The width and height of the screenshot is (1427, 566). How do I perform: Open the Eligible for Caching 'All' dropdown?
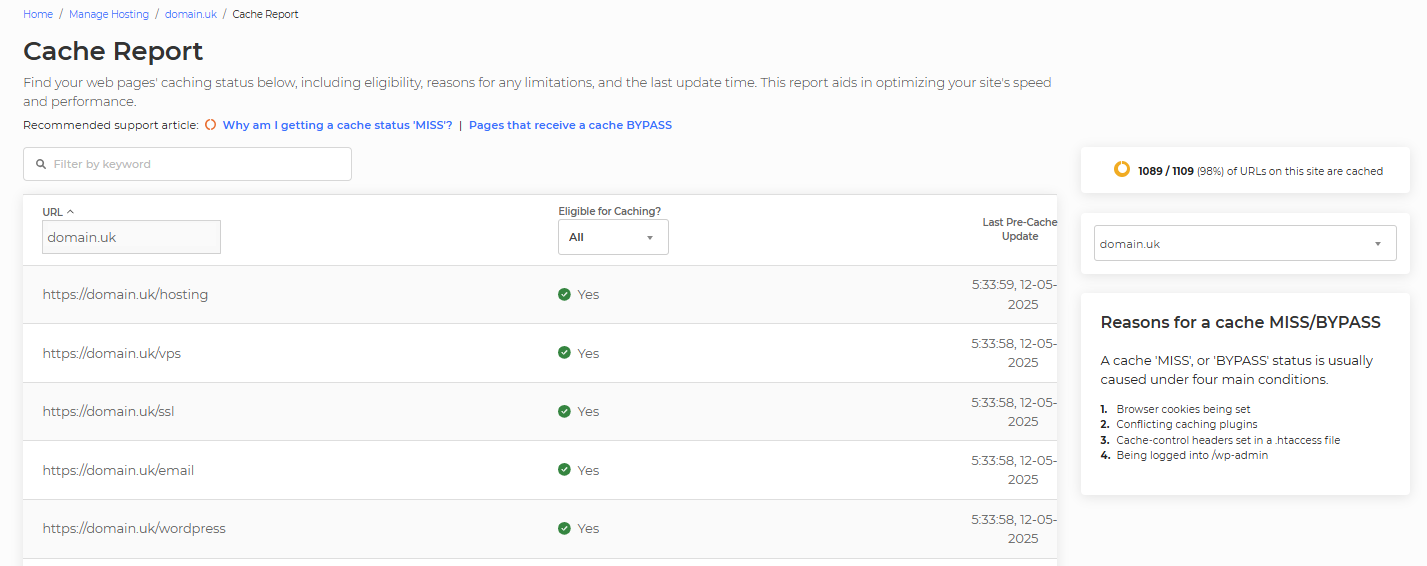(x=613, y=237)
